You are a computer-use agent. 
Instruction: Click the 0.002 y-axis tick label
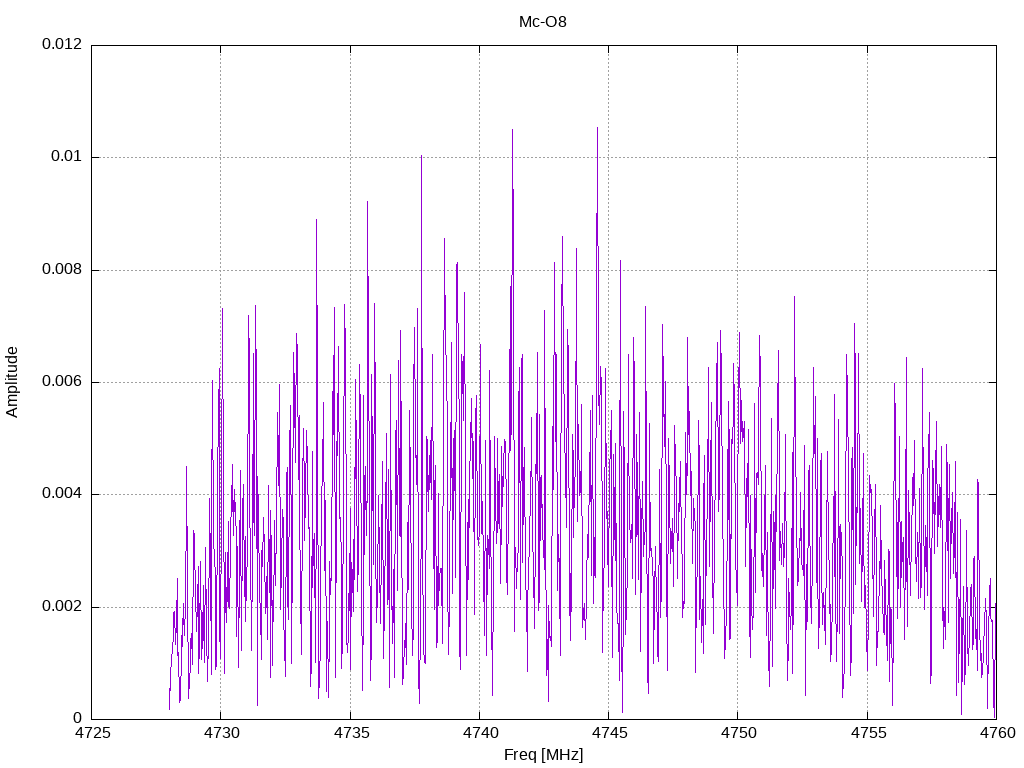coord(62,606)
